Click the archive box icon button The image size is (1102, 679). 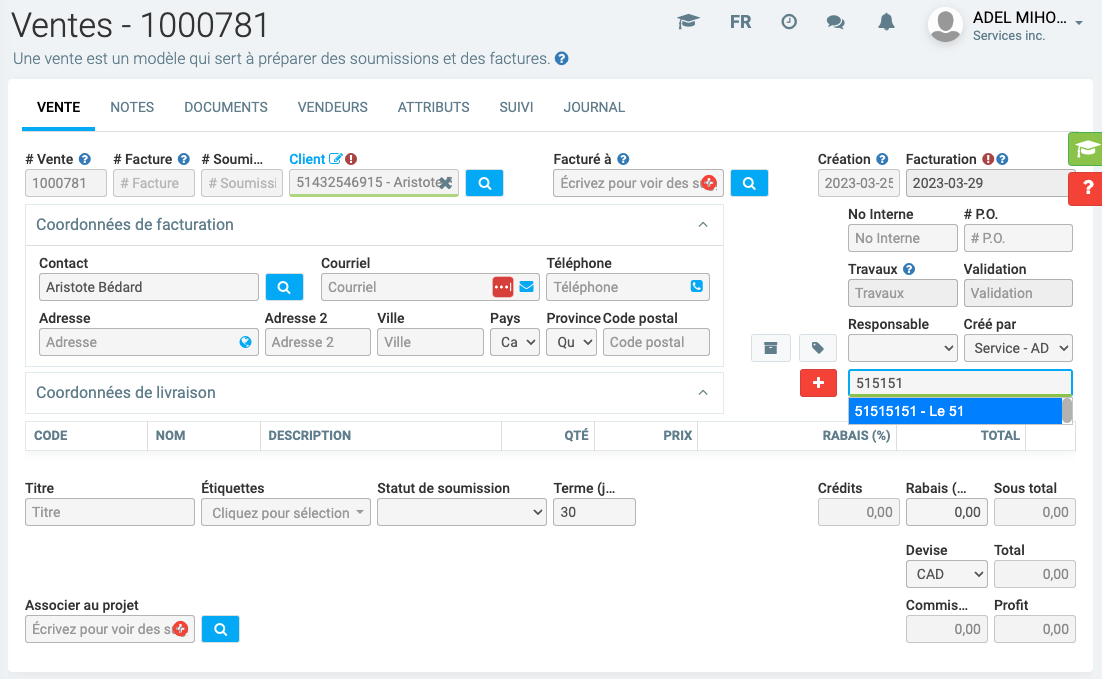pos(770,348)
